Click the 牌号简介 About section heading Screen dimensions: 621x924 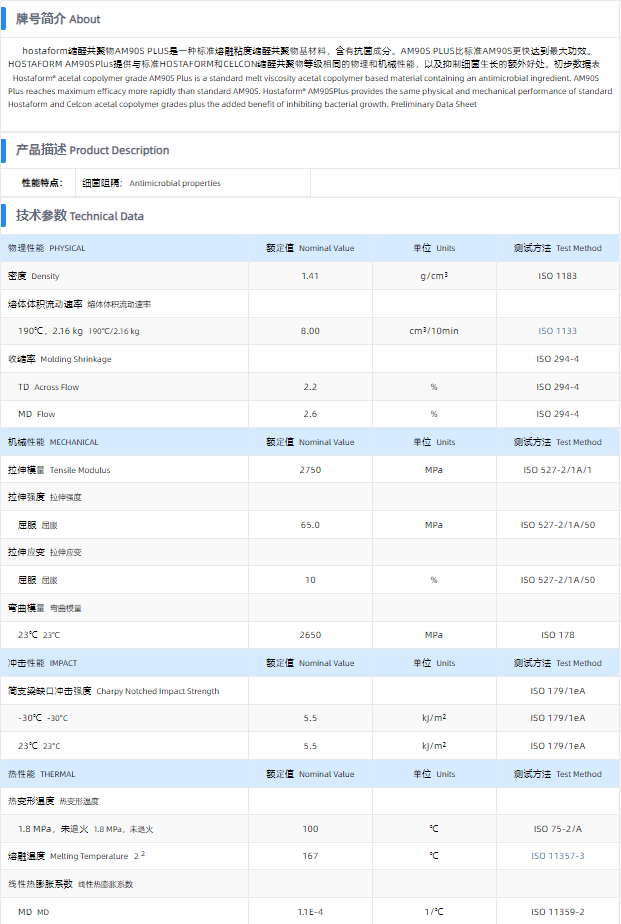tap(58, 19)
